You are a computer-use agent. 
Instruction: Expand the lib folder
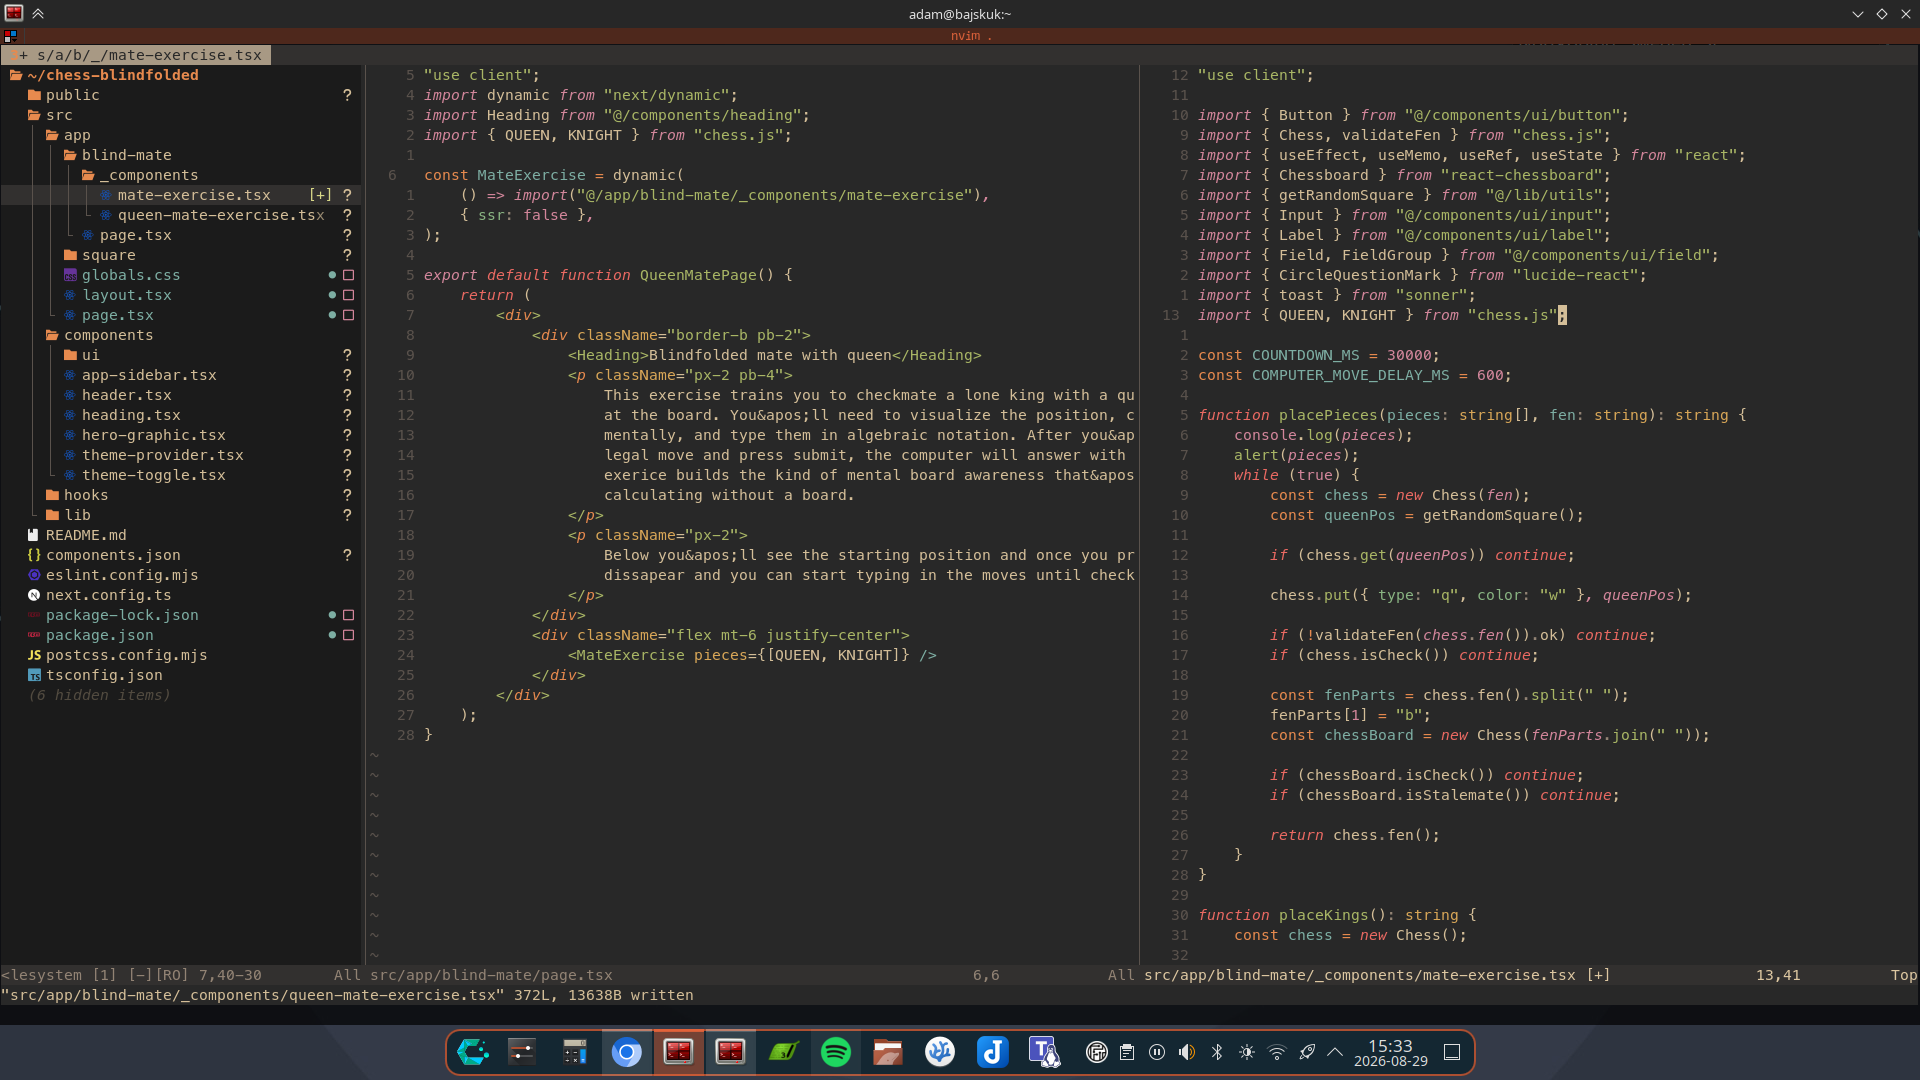point(68,515)
